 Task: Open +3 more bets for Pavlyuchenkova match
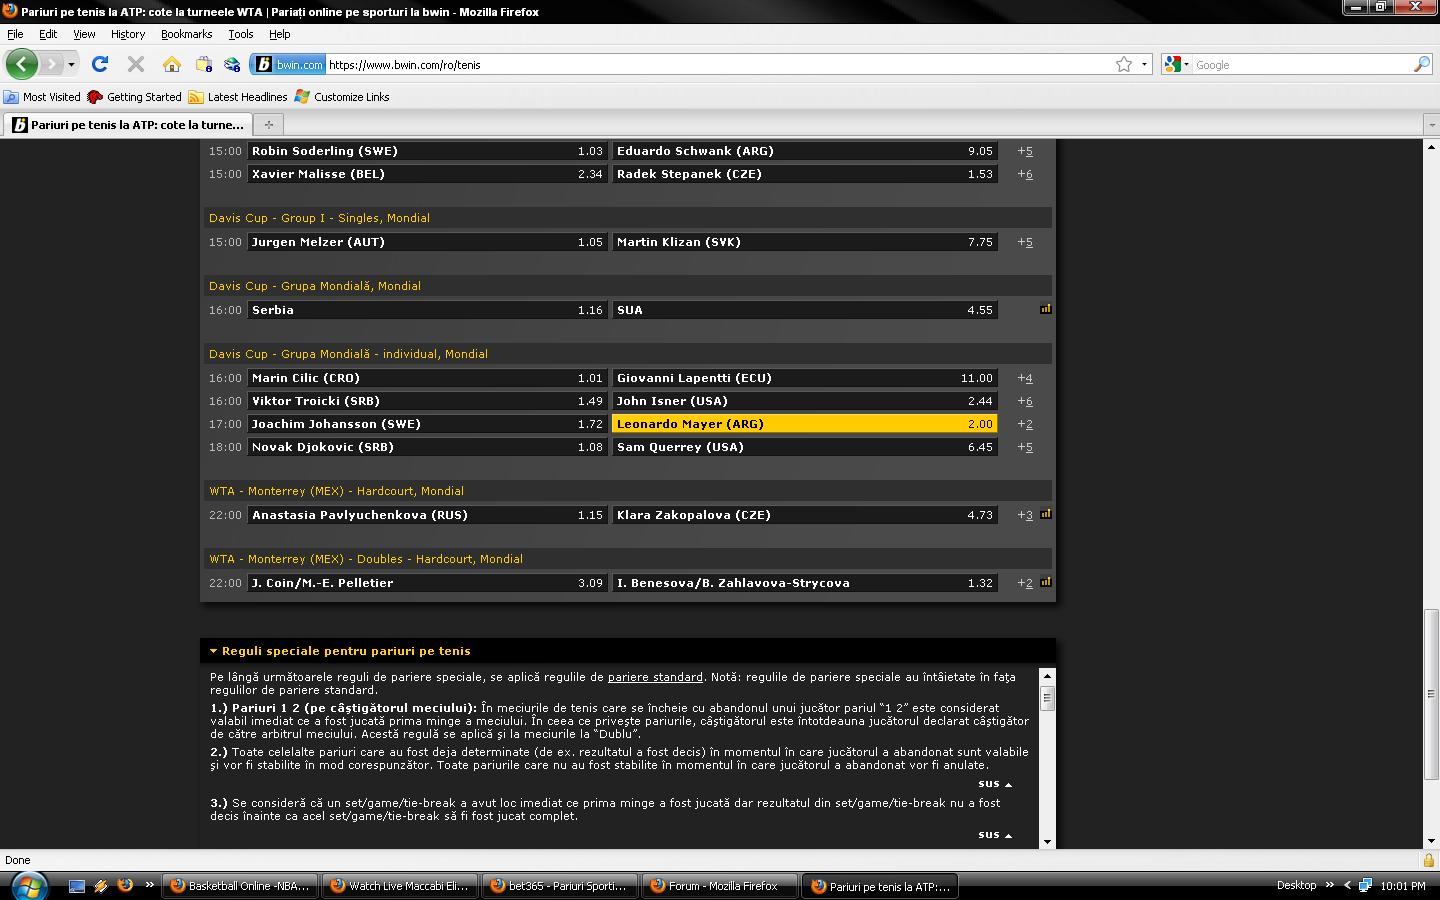coord(1025,515)
